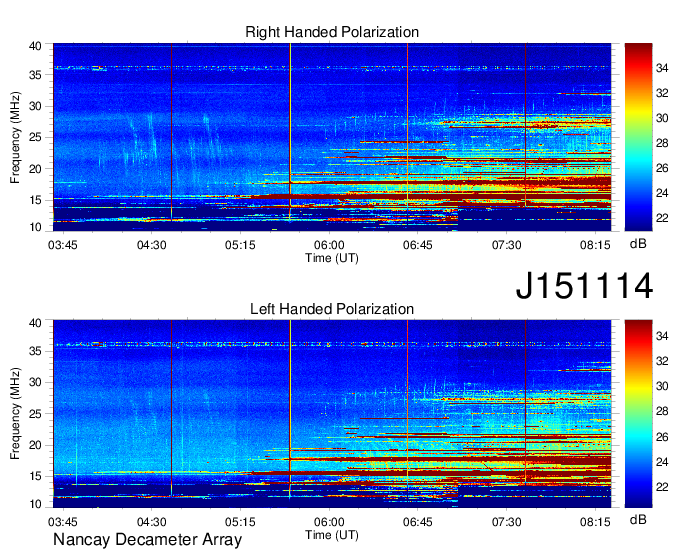Click 10 MHz tick on Right Handed frequency axis

point(36,227)
